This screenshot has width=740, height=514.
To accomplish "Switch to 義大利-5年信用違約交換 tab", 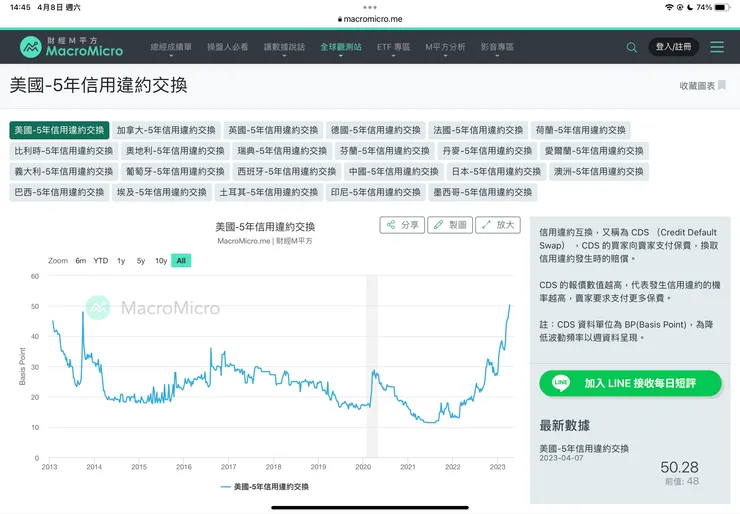I will coord(64,172).
